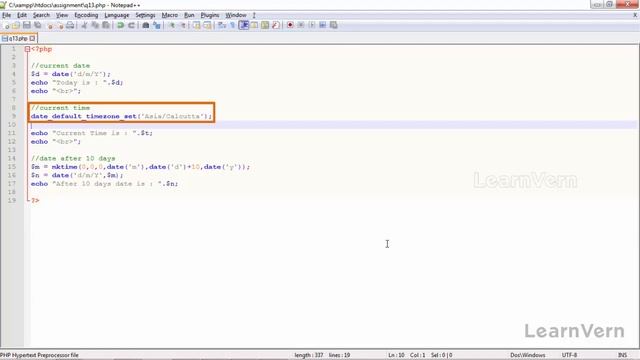Click the '//date after 10 days' comment

[73, 158]
